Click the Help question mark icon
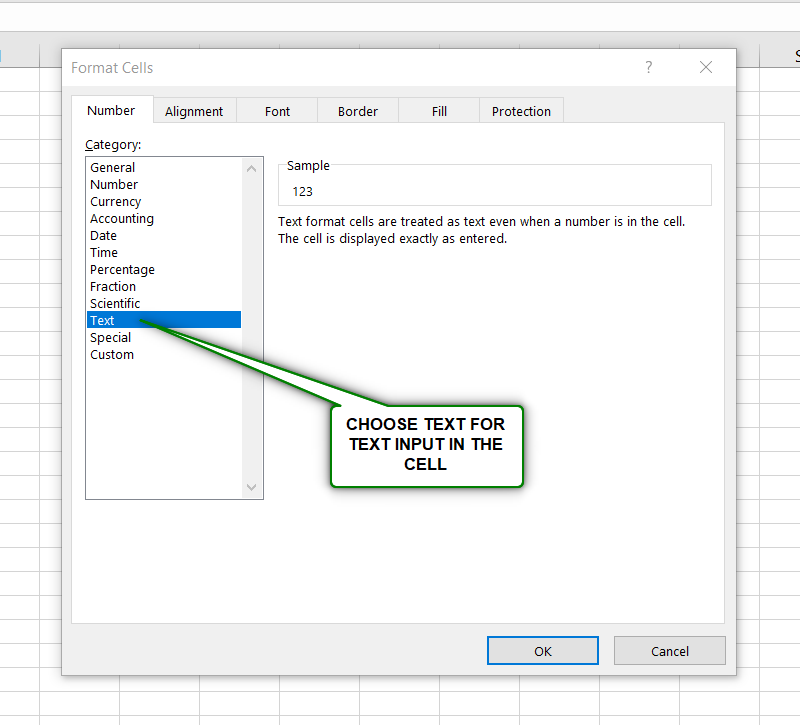This screenshot has height=725, width=800. click(648, 67)
